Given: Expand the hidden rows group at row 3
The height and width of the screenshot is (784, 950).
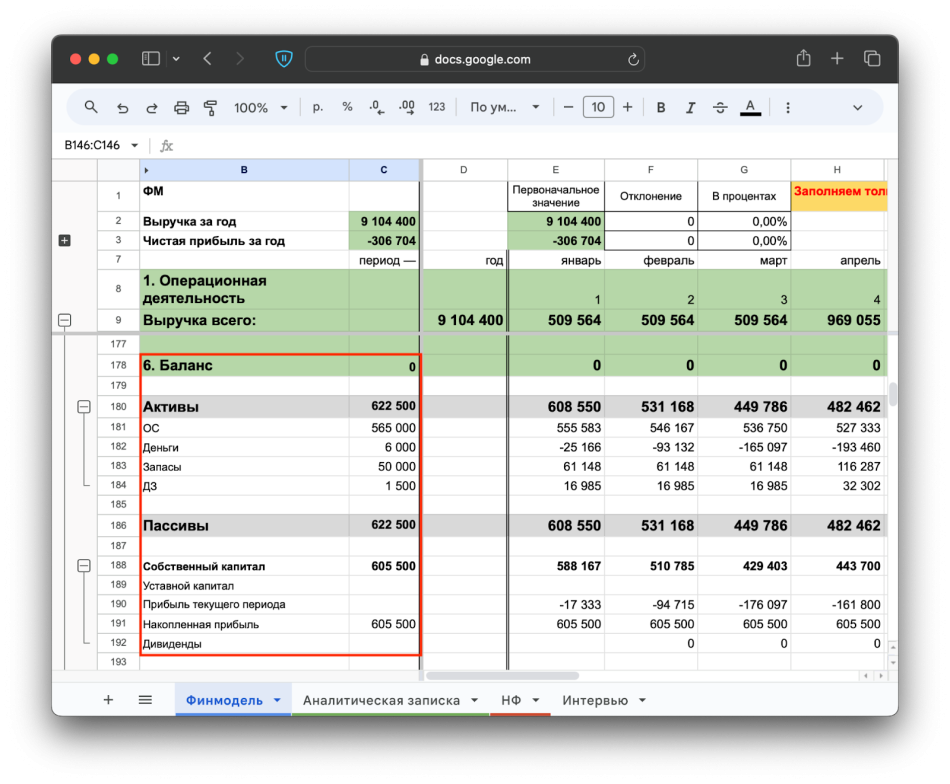Looking at the screenshot, I should coord(65,241).
